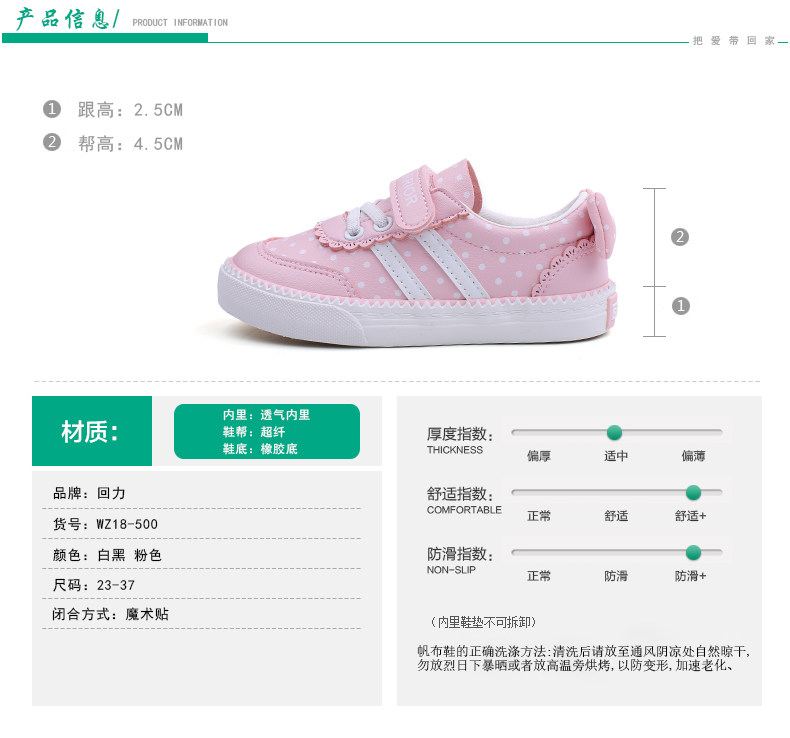790x738 pixels.
Task: Click the 品牌: 回力 row
Action: click(x=202, y=493)
